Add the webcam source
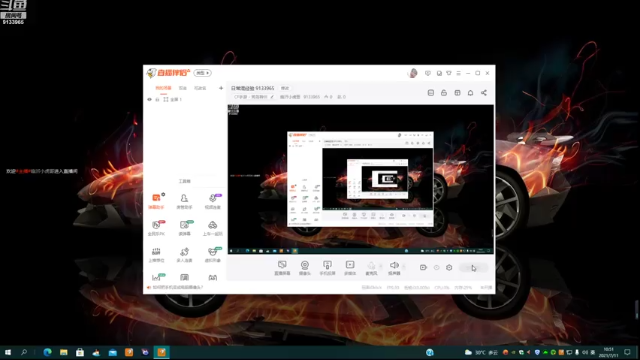Screen dimensions: 640x360 click(x=304, y=268)
